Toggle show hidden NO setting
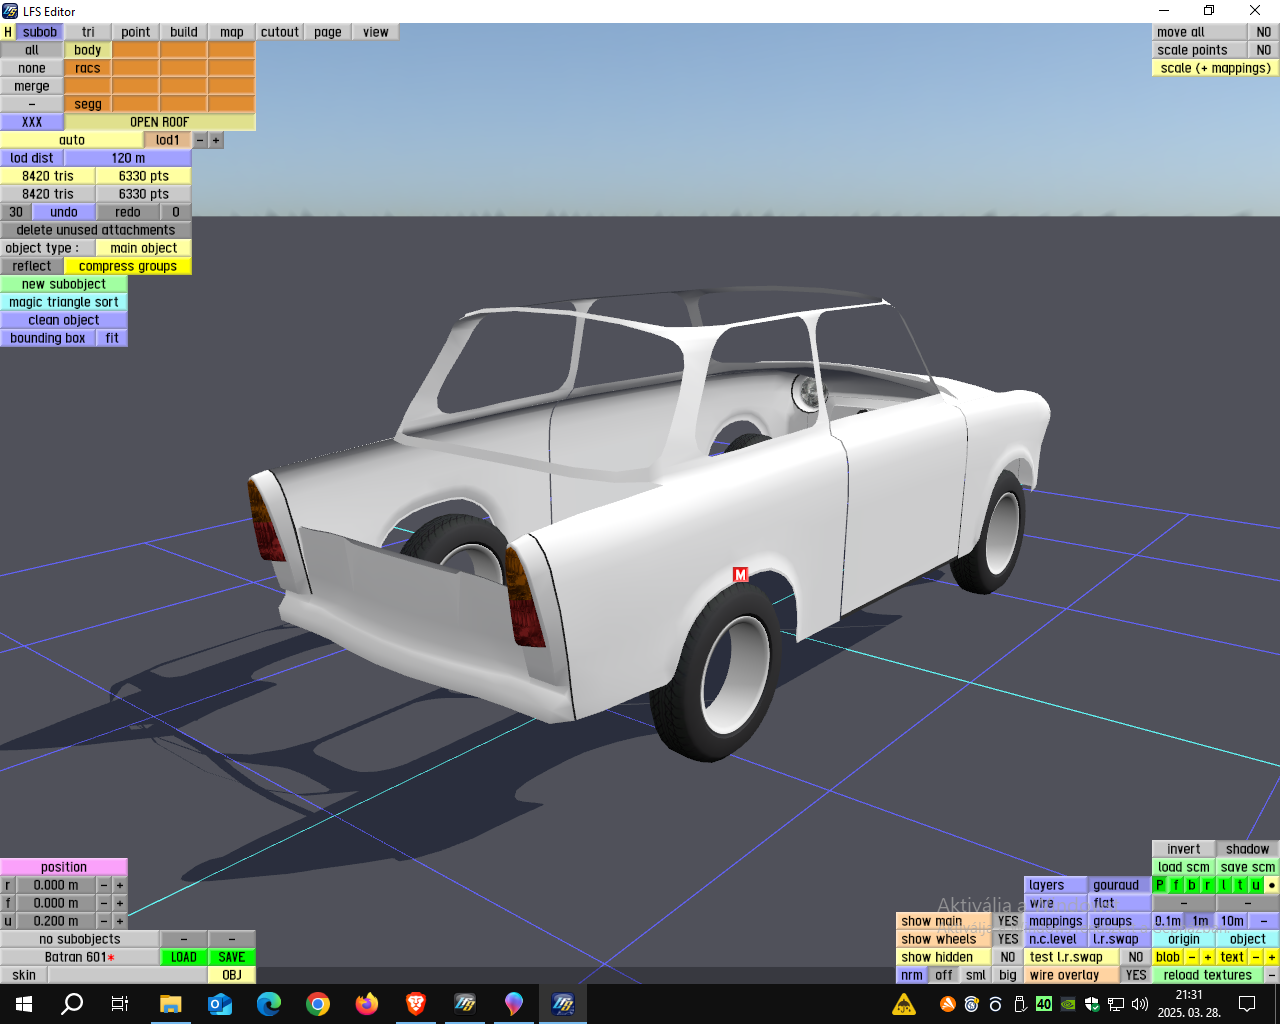This screenshot has height=1024, width=1280. pyautogui.click(x=1008, y=957)
